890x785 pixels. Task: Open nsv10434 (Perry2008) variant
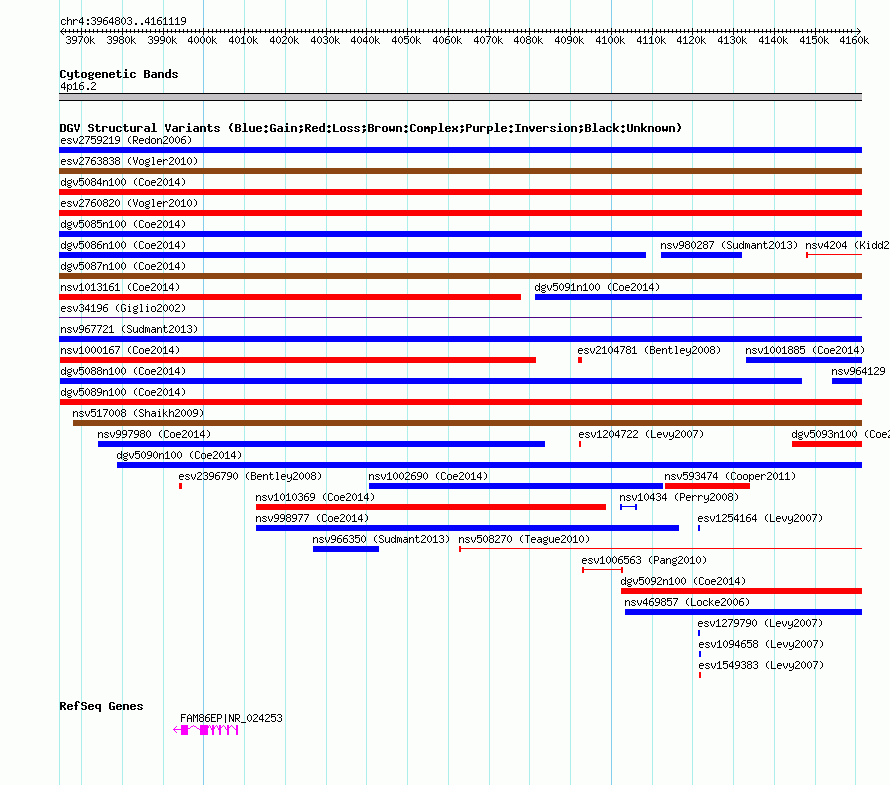coord(679,497)
